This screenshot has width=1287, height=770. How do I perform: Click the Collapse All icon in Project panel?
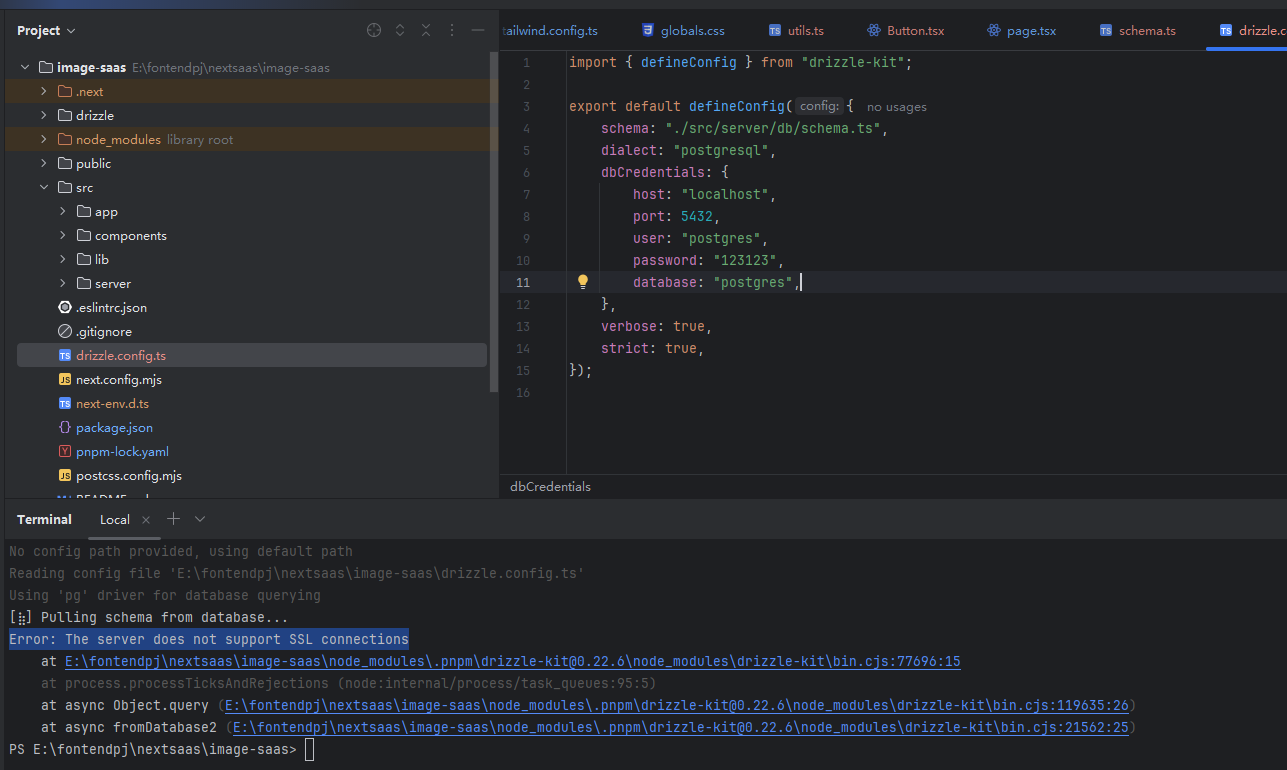(x=426, y=30)
